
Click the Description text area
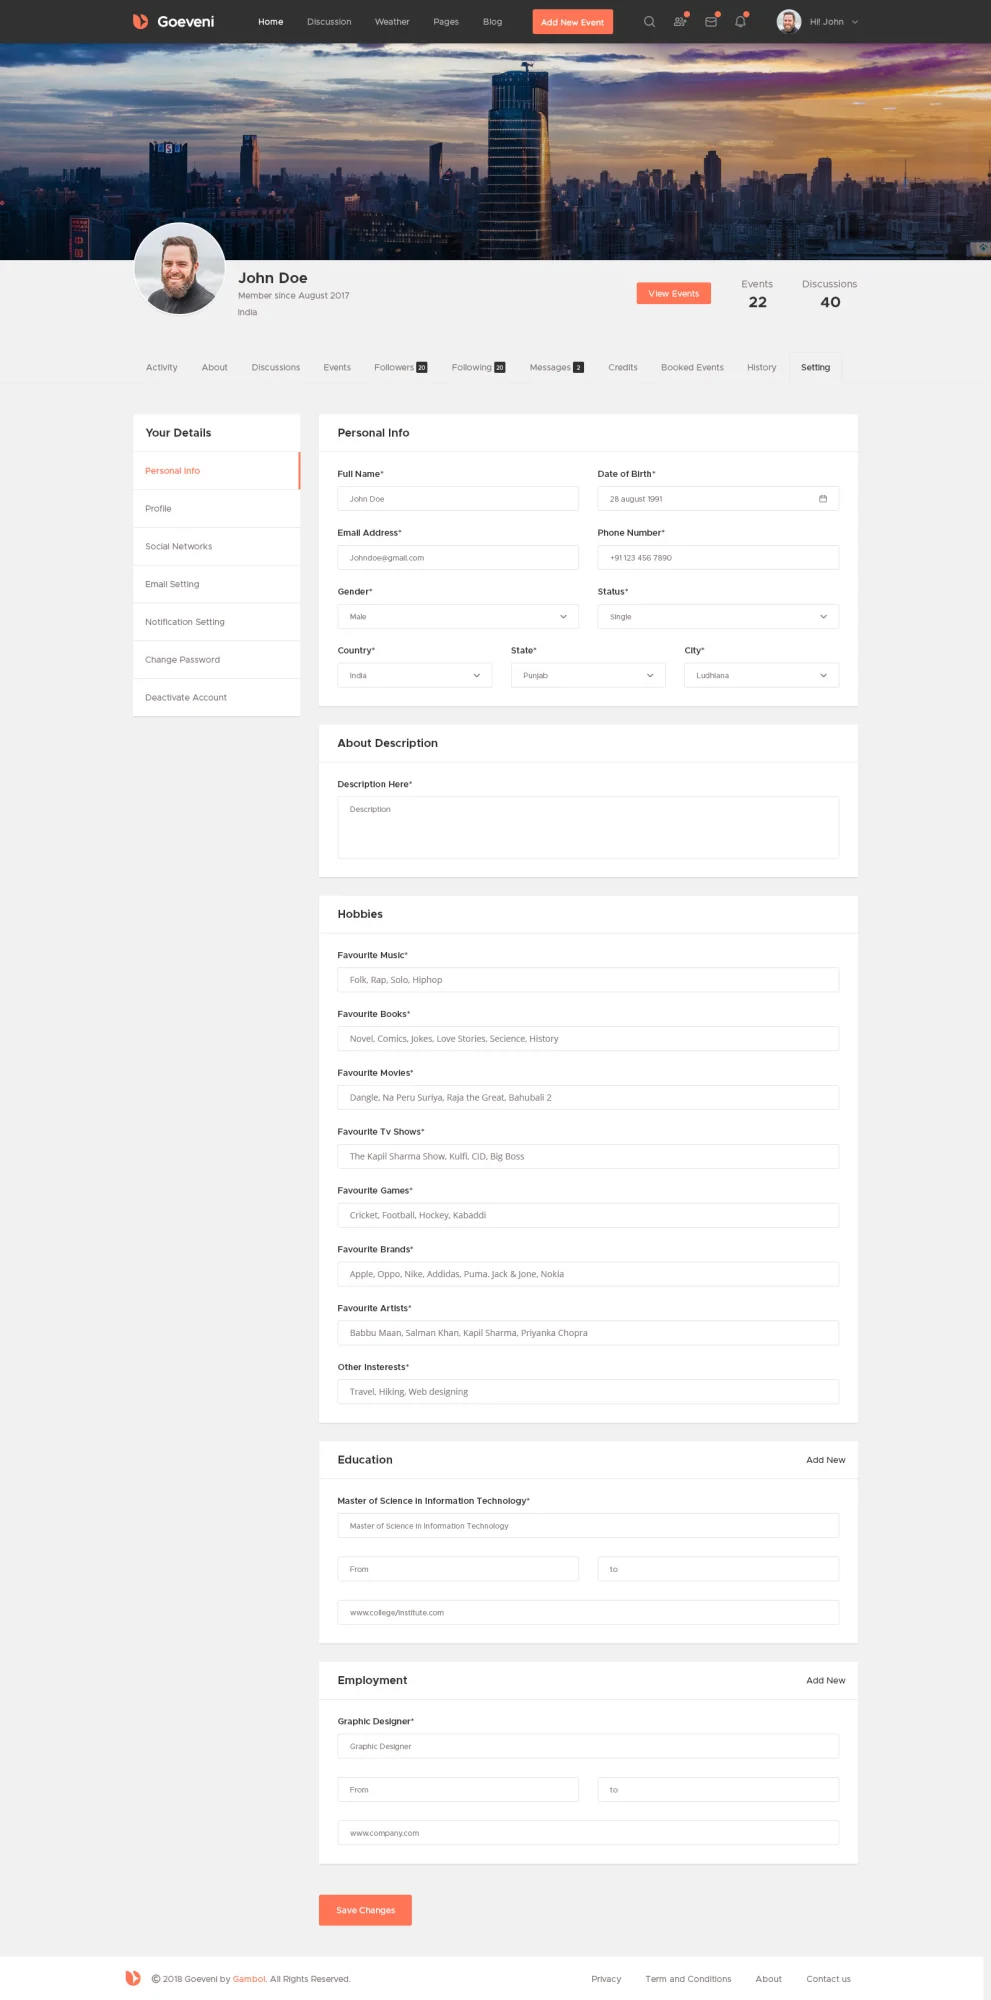coord(587,828)
